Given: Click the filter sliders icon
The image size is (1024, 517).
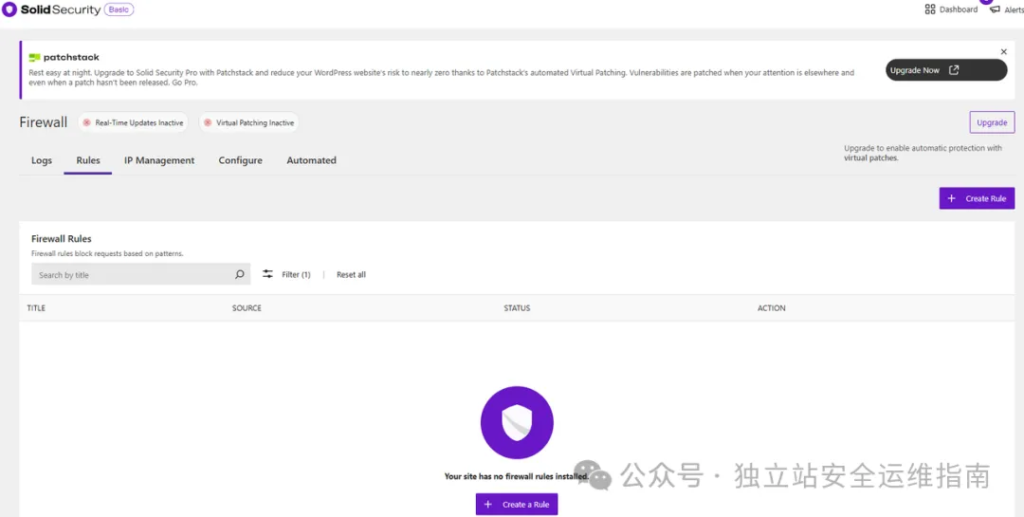Looking at the screenshot, I should (268, 274).
